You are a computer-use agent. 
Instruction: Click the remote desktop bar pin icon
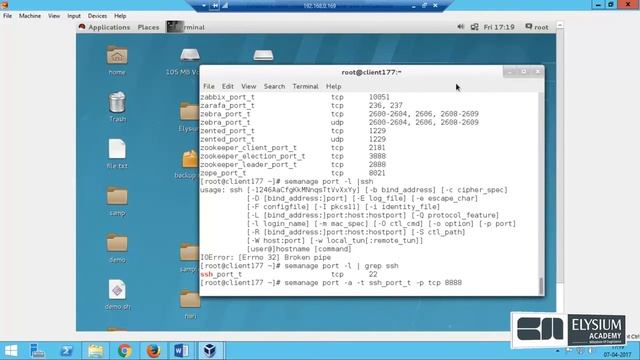215,6
